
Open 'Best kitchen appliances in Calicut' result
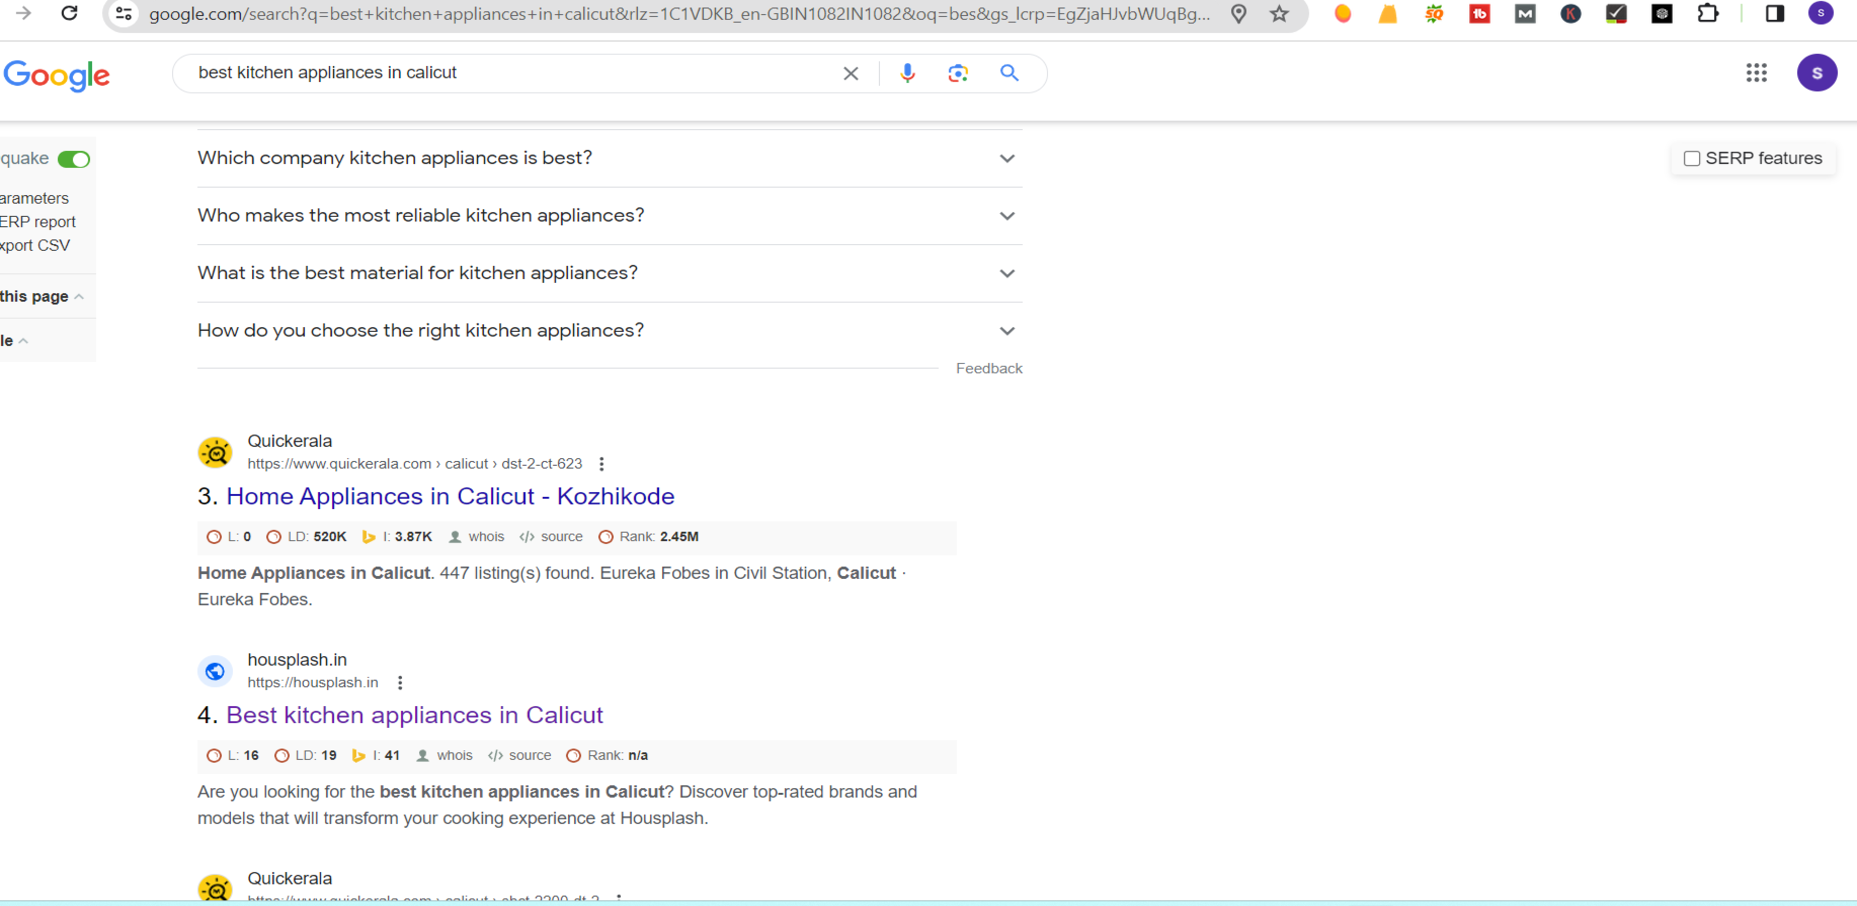click(414, 715)
